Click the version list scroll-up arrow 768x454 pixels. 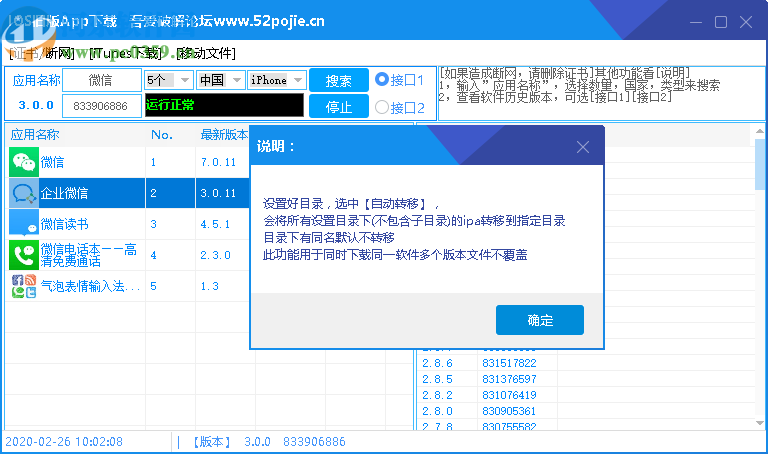point(760,131)
